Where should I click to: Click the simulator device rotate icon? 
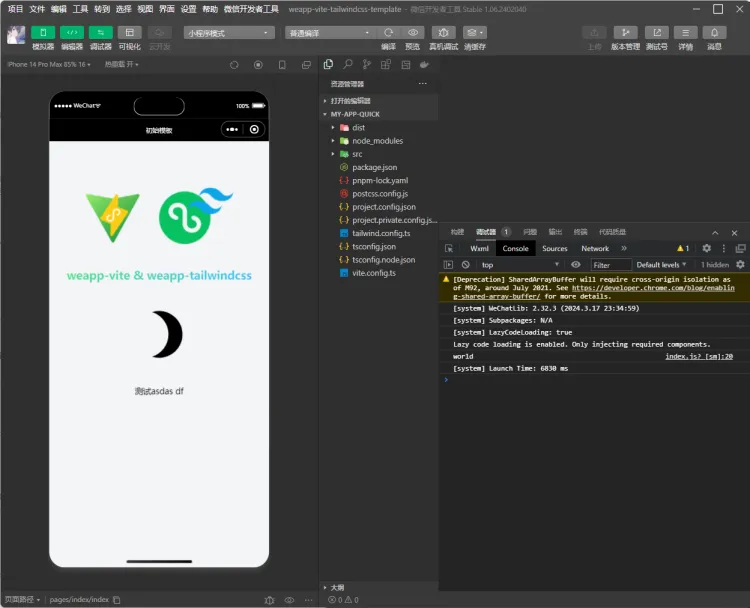pos(282,65)
